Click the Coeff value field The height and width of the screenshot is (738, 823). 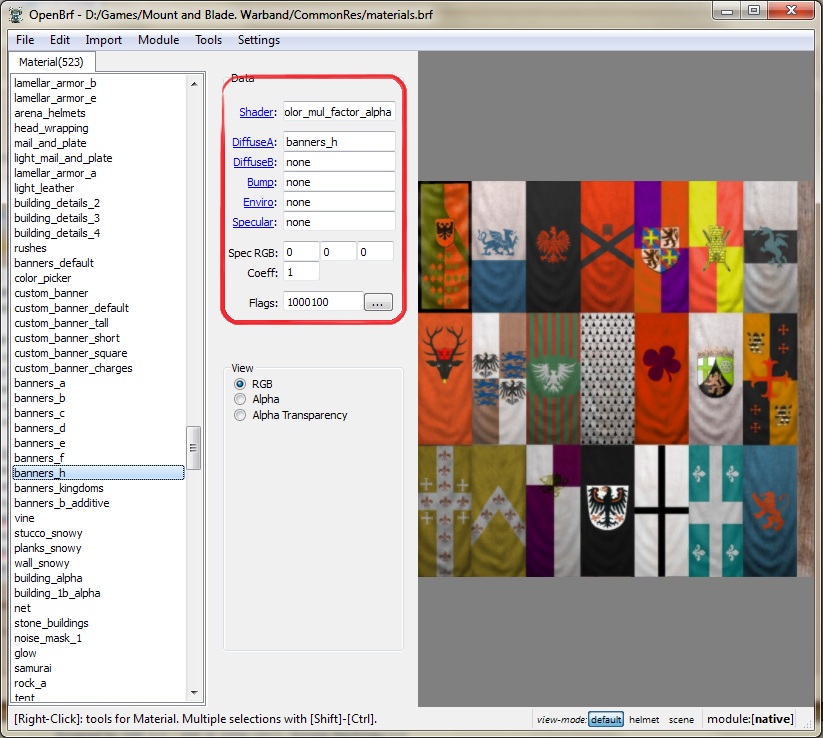click(x=301, y=272)
